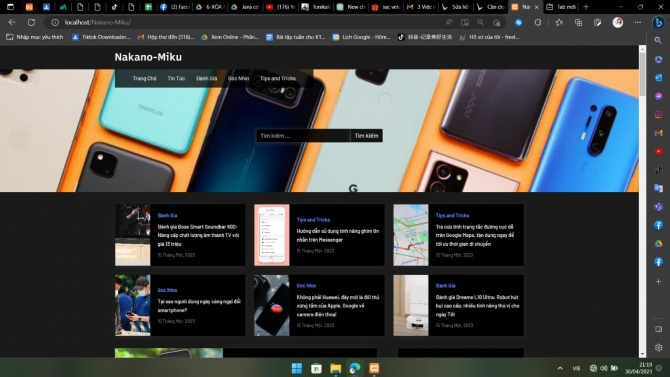Show hidden system tray icons chevron

[x=560, y=368]
